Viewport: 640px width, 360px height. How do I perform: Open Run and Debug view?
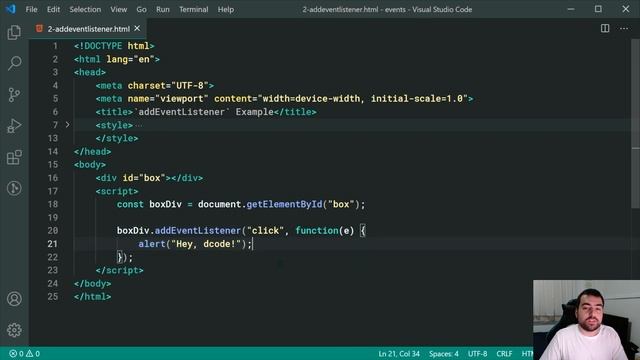pyautogui.click(x=14, y=126)
